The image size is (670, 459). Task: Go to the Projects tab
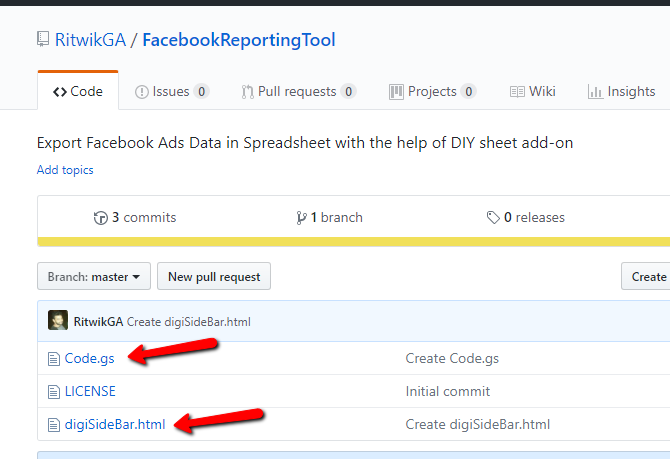coord(432,91)
